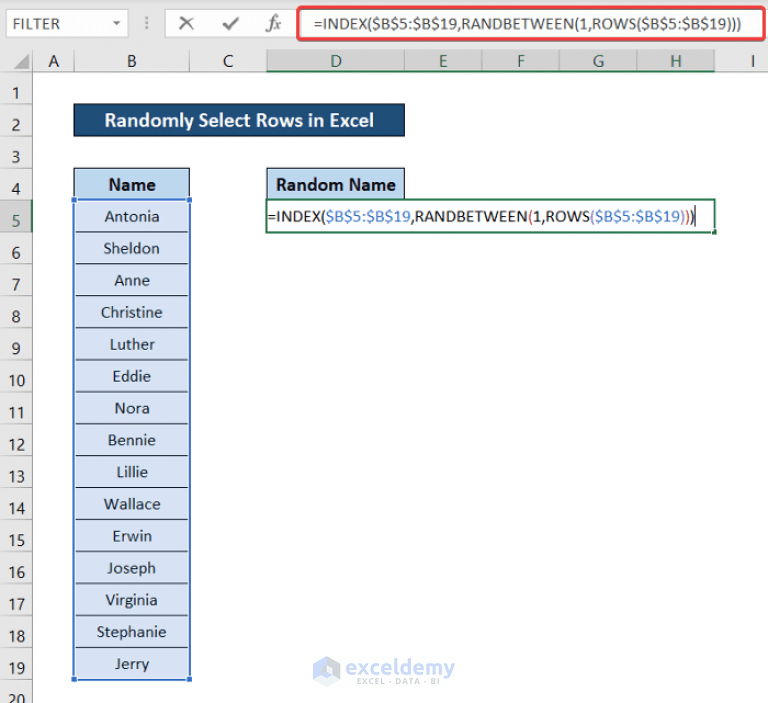This screenshot has height=703, width=768.
Task: Open Insert Function fx dialog
Action: pyautogui.click(x=273, y=23)
